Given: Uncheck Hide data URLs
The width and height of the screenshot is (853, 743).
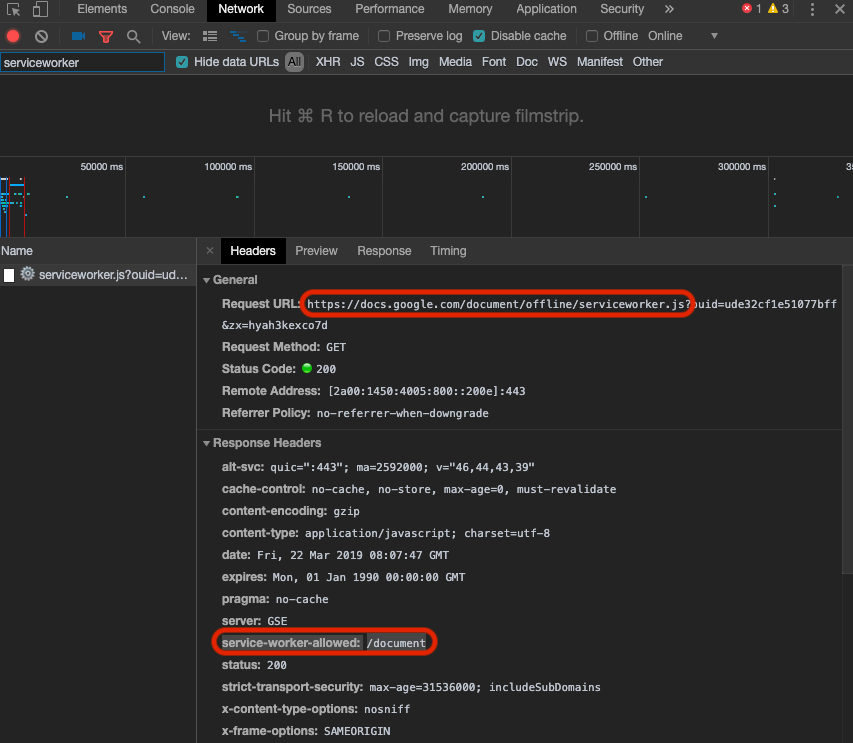Looking at the screenshot, I should pos(182,62).
